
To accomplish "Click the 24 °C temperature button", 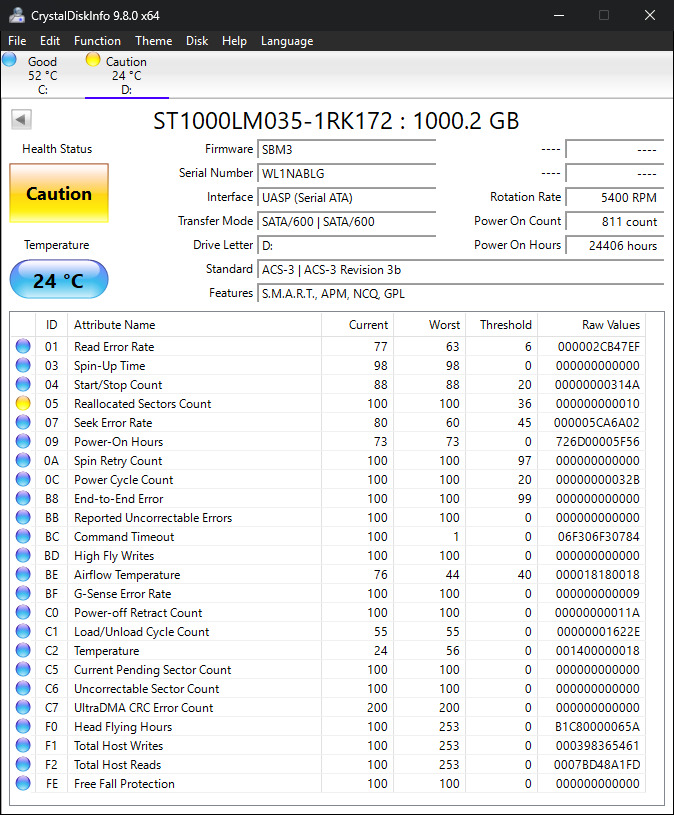I will (59, 280).
